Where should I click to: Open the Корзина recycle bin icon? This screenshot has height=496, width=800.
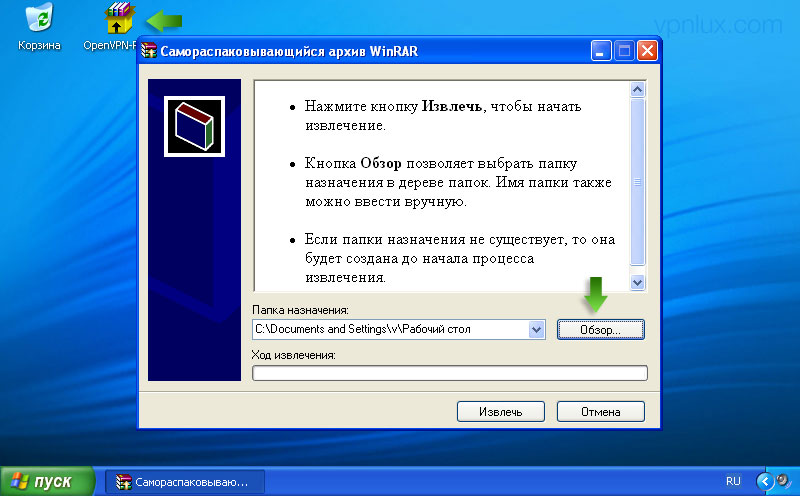click(x=39, y=27)
